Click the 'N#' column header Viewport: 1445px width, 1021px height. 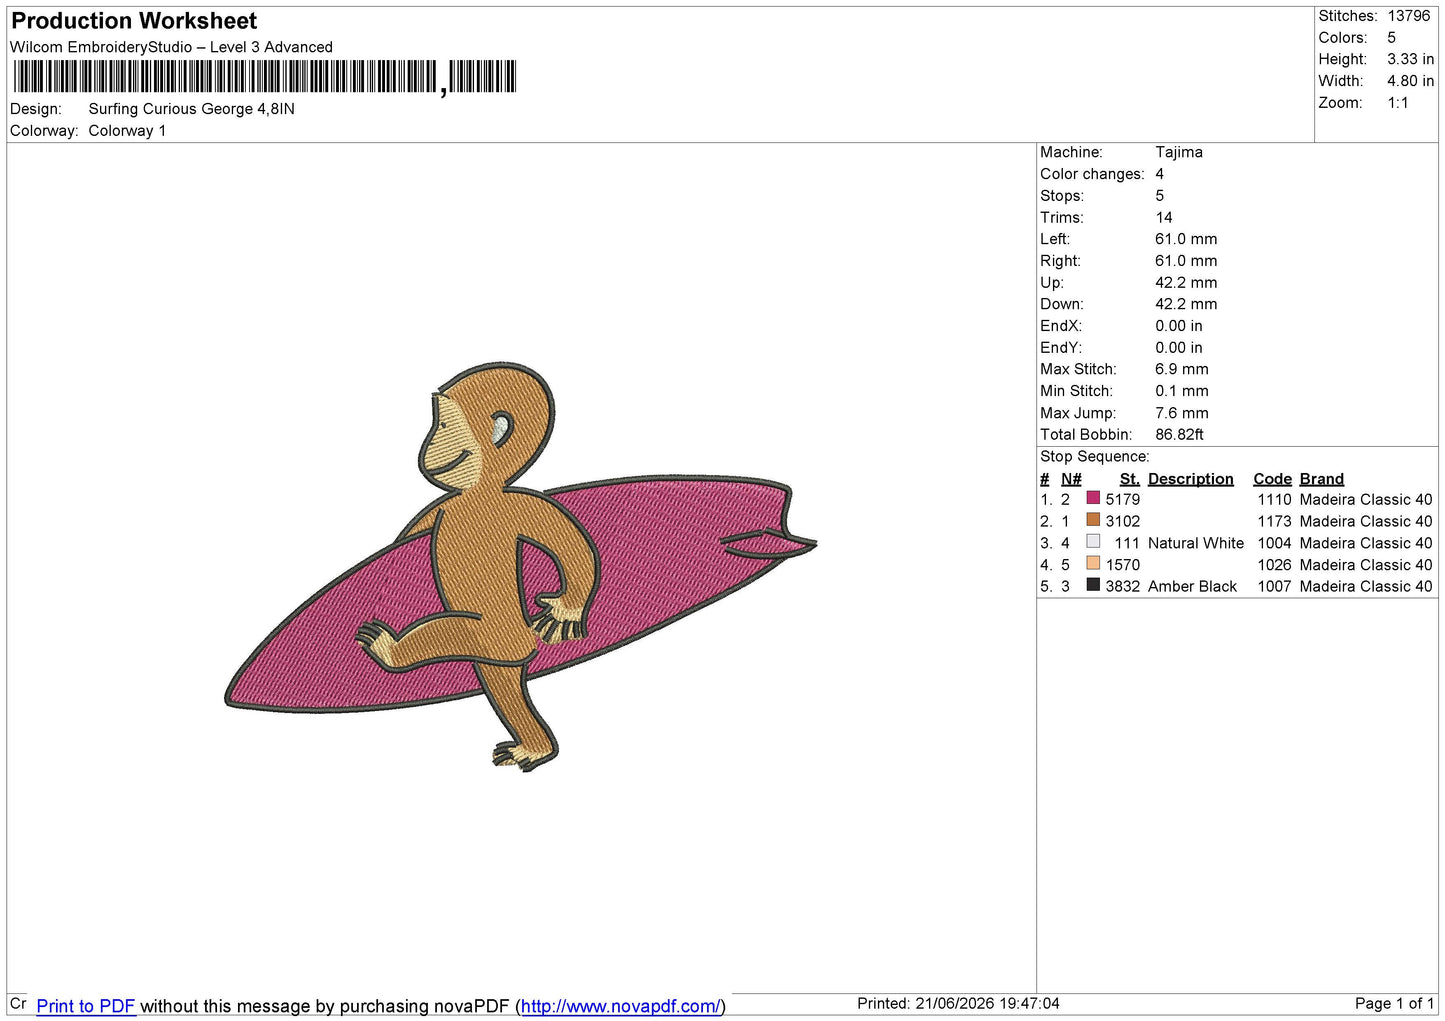[1071, 479]
